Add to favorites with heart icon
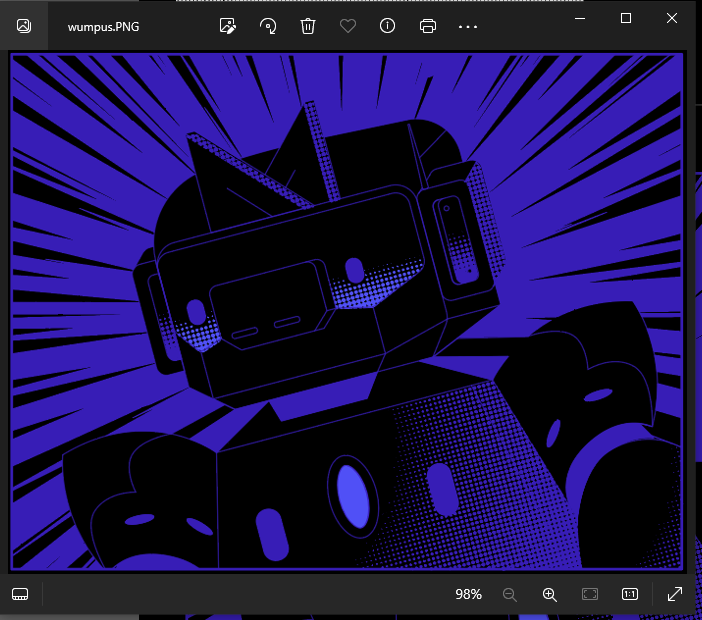This screenshot has width=702, height=620. pos(348,26)
